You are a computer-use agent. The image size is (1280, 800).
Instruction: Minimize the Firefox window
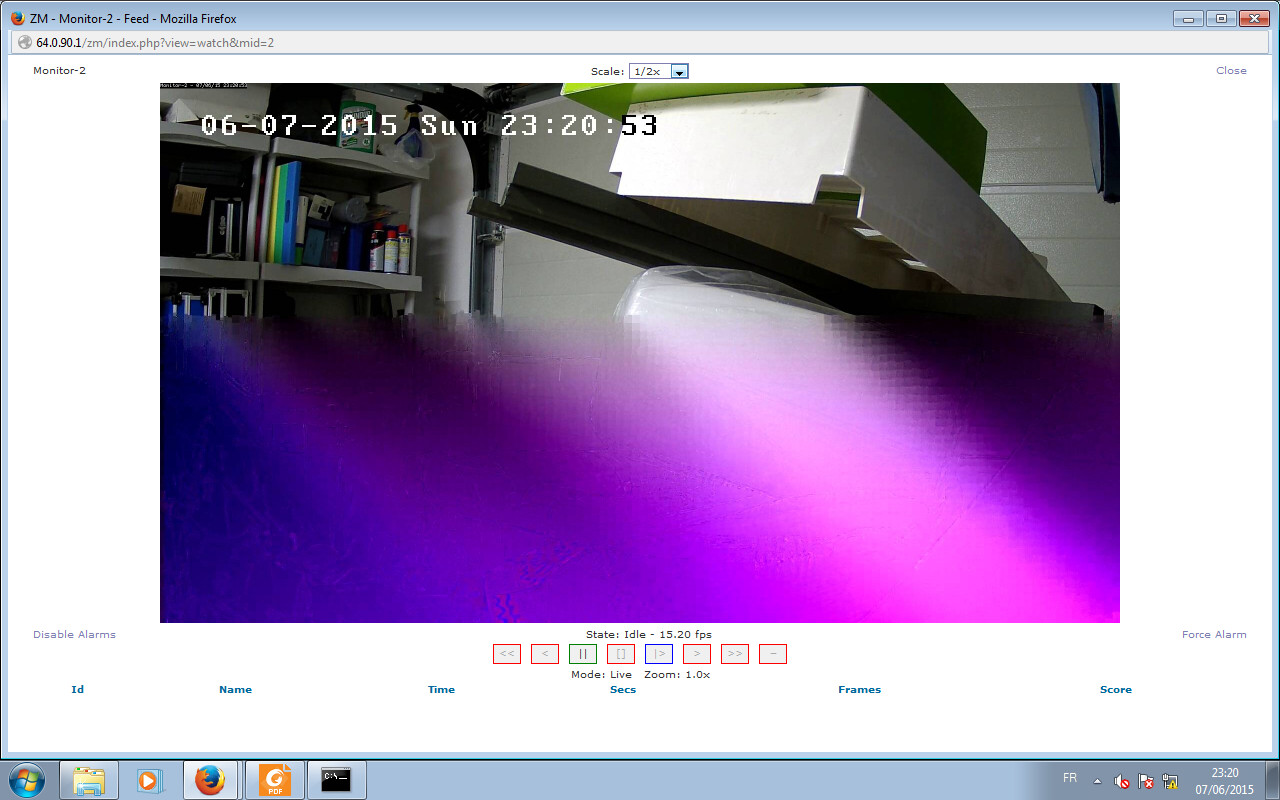pos(1188,18)
